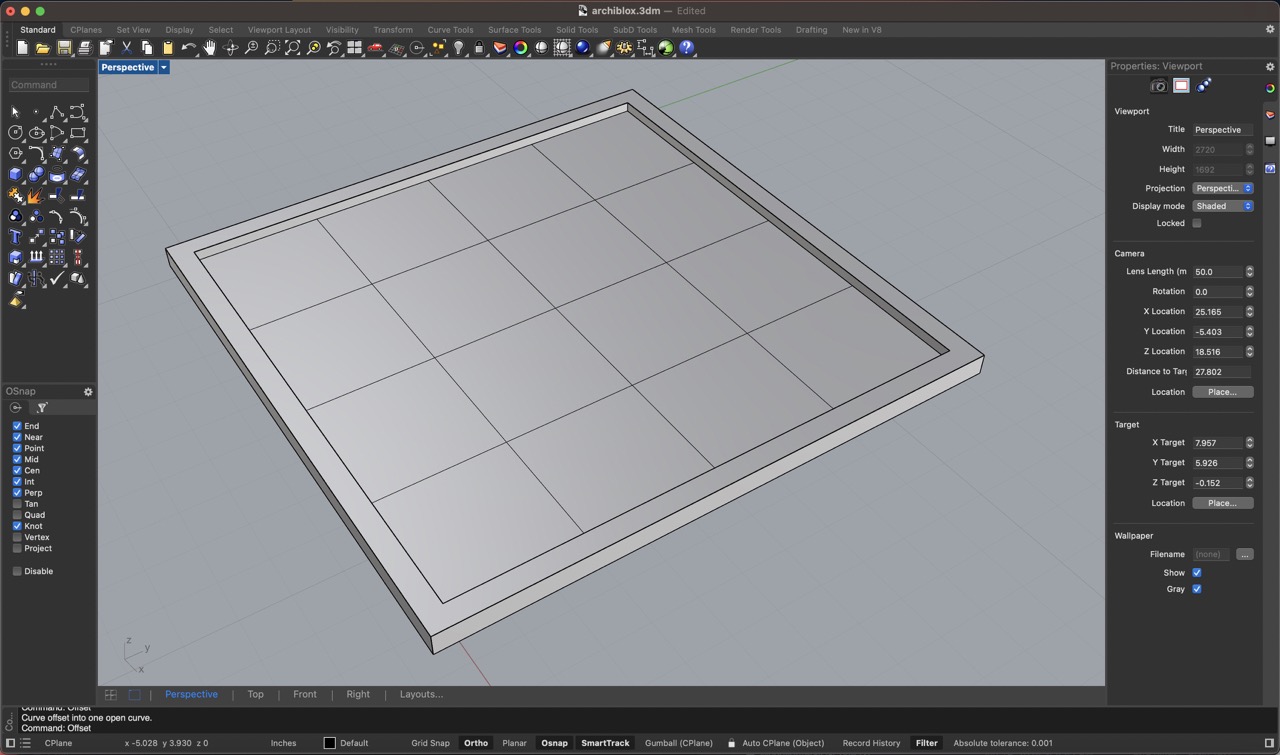
Task: Click the Default layer color swatch
Action: 329,743
